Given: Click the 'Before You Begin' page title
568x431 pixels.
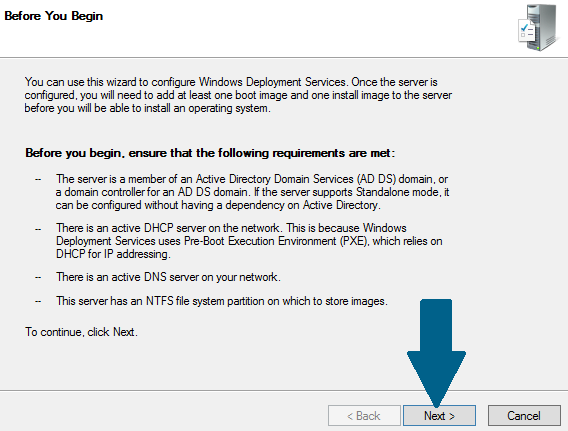Looking at the screenshot, I should point(54,16).
